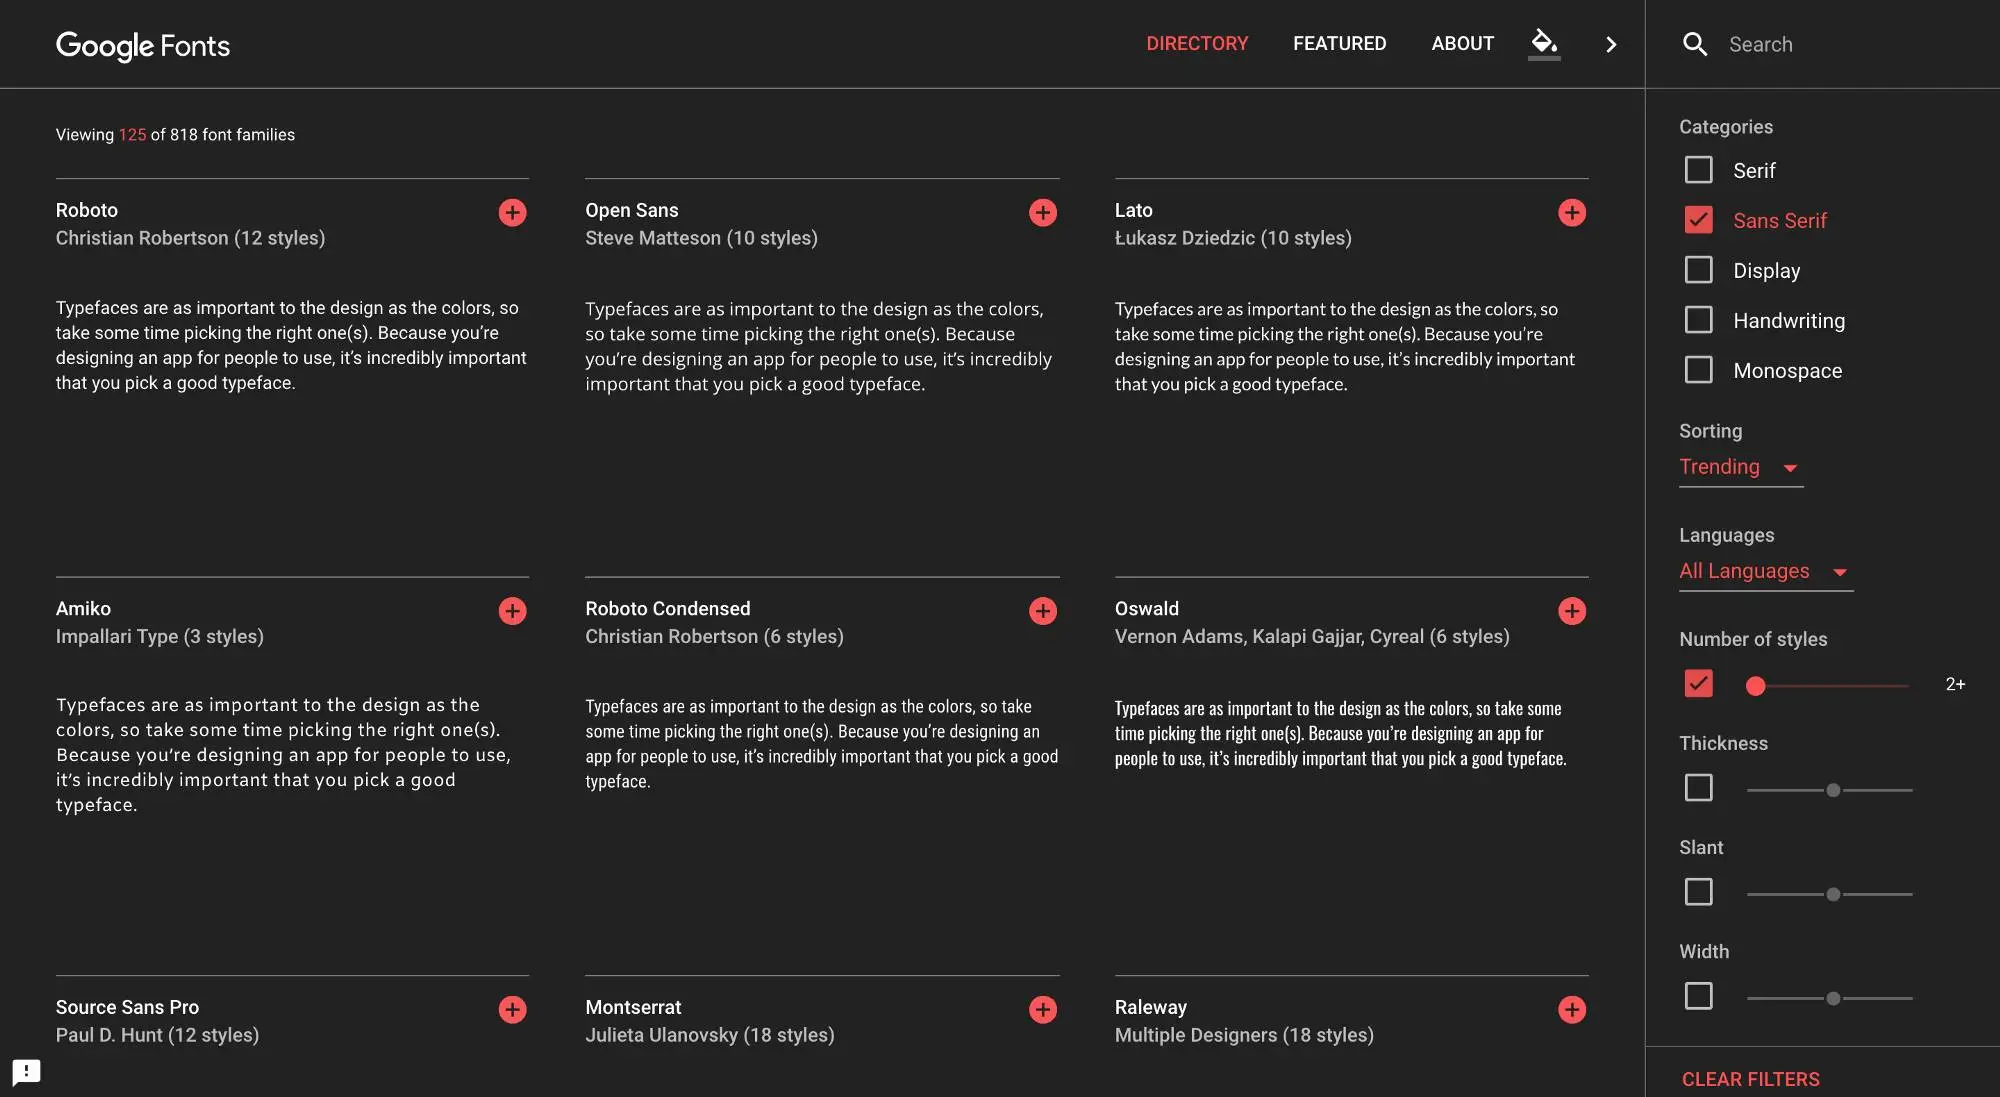The width and height of the screenshot is (2000, 1097).
Task: Add Montserrat font to collection
Action: (1042, 1009)
